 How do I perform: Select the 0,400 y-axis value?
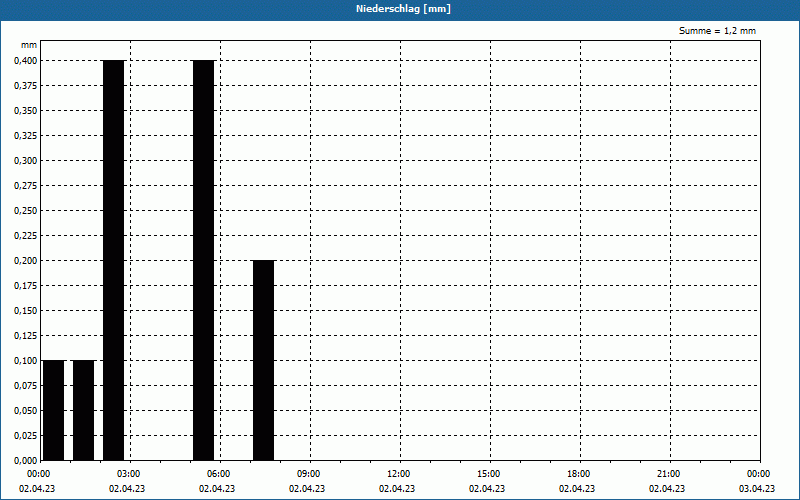[x=26, y=61]
